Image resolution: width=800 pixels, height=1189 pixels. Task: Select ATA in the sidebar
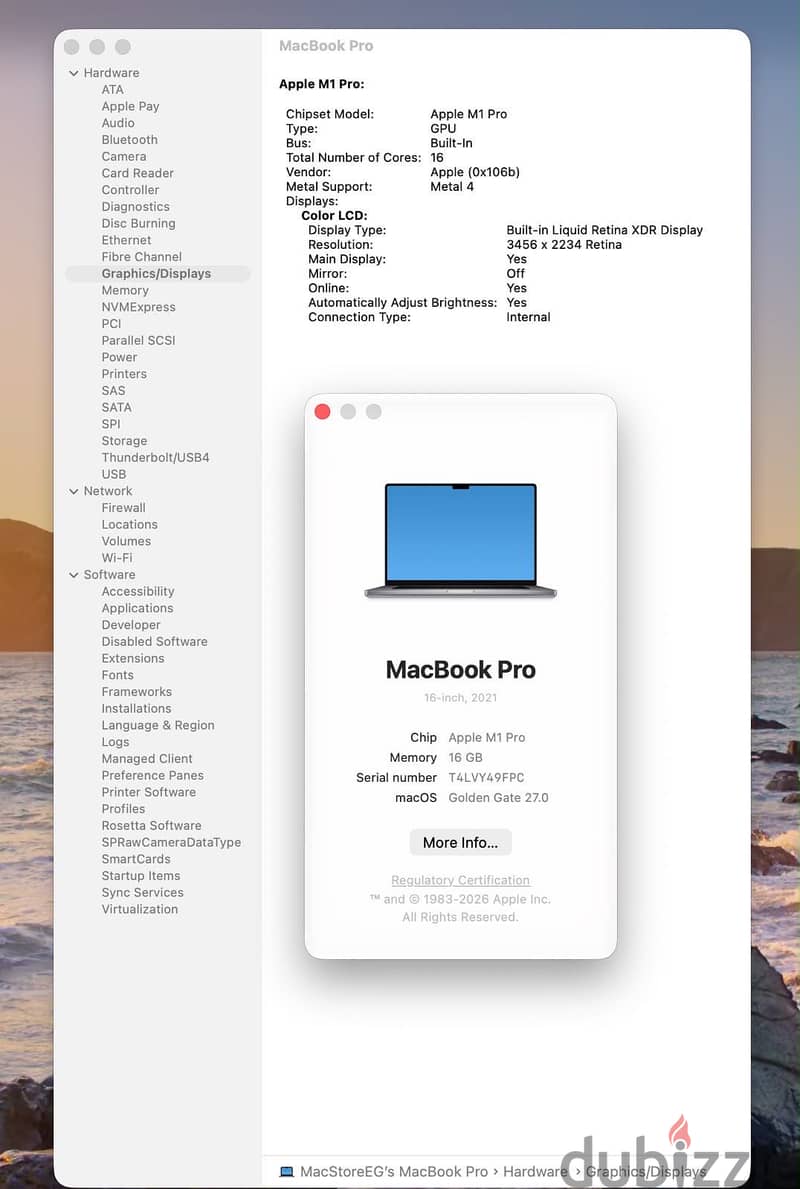pyautogui.click(x=112, y=89)
